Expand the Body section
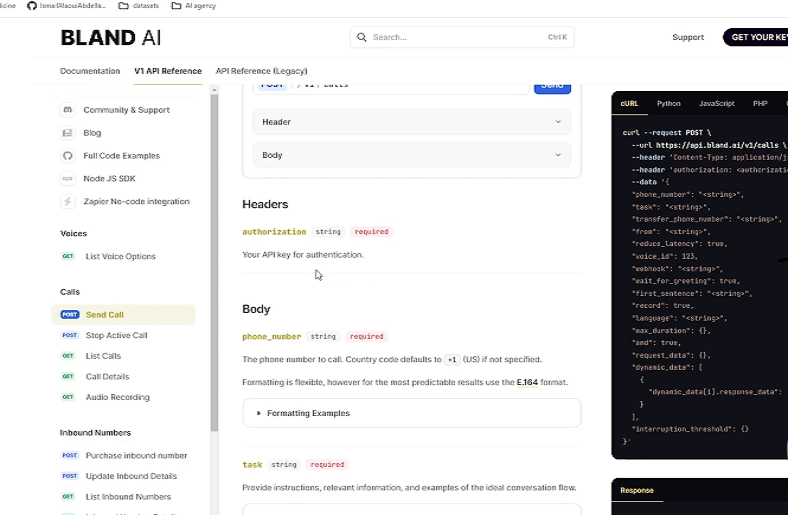The image size is (788, 515). point(412,155)
